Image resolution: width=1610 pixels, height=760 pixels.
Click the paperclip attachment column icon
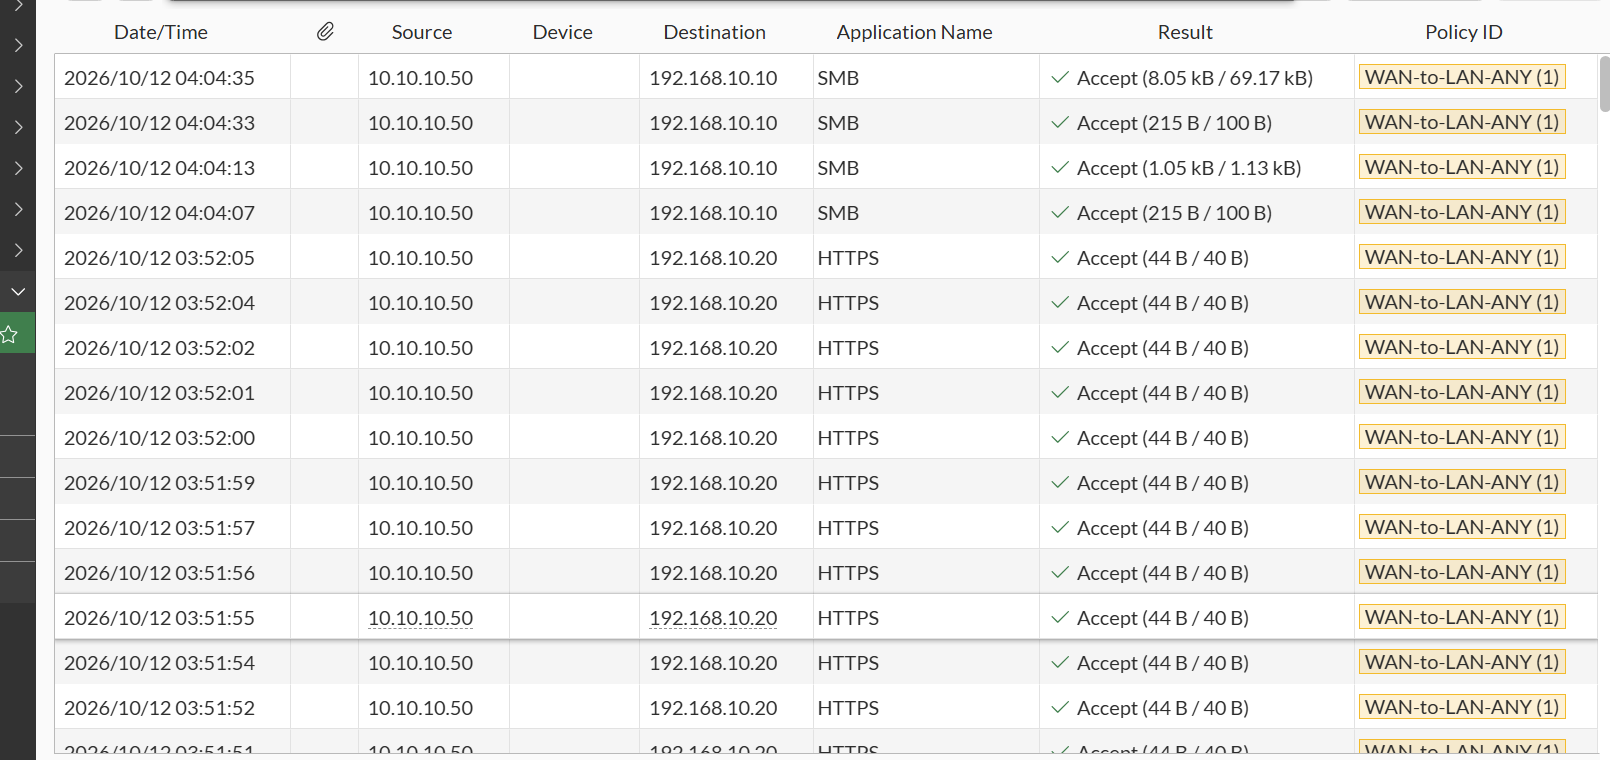pyautogui.click(x=325, y=32)
